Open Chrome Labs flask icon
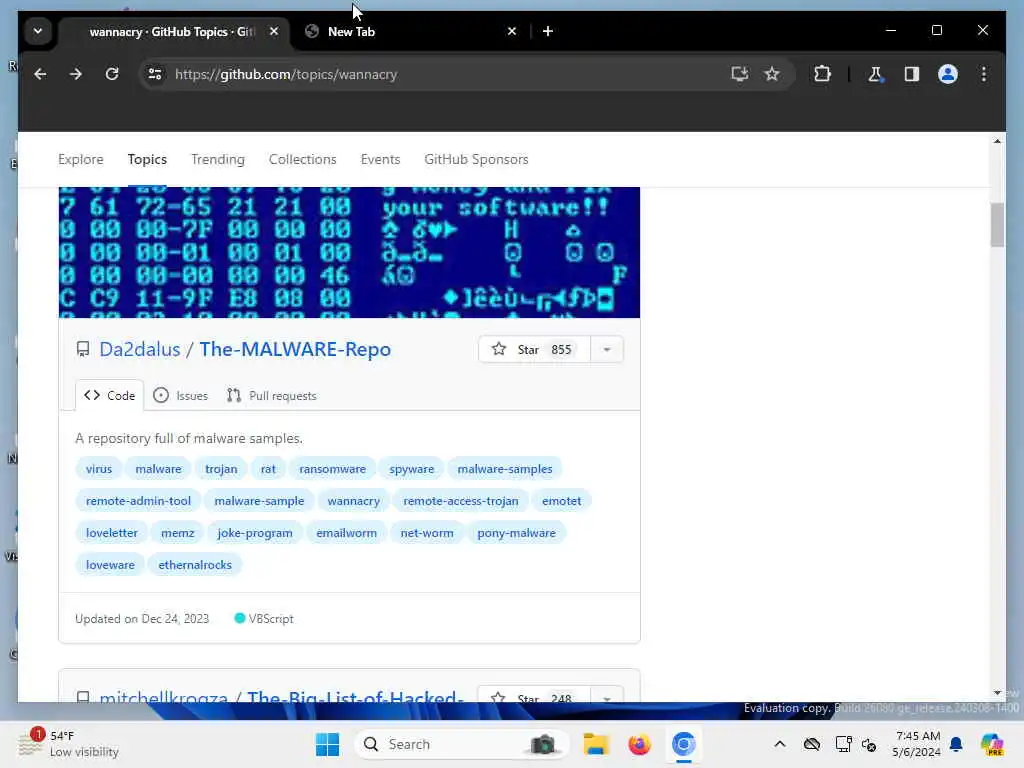Image resolution: width=1024 pixels, height=768 pixels. 875,74
